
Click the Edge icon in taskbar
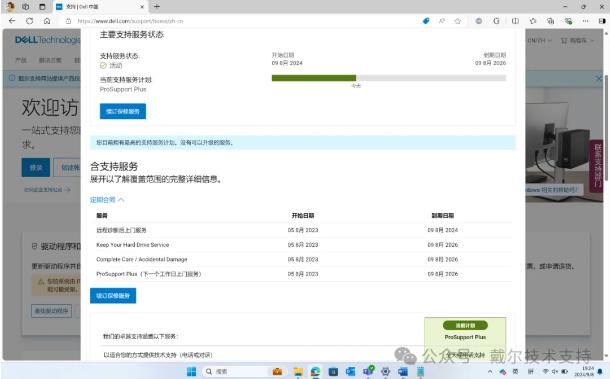(316, 371)
